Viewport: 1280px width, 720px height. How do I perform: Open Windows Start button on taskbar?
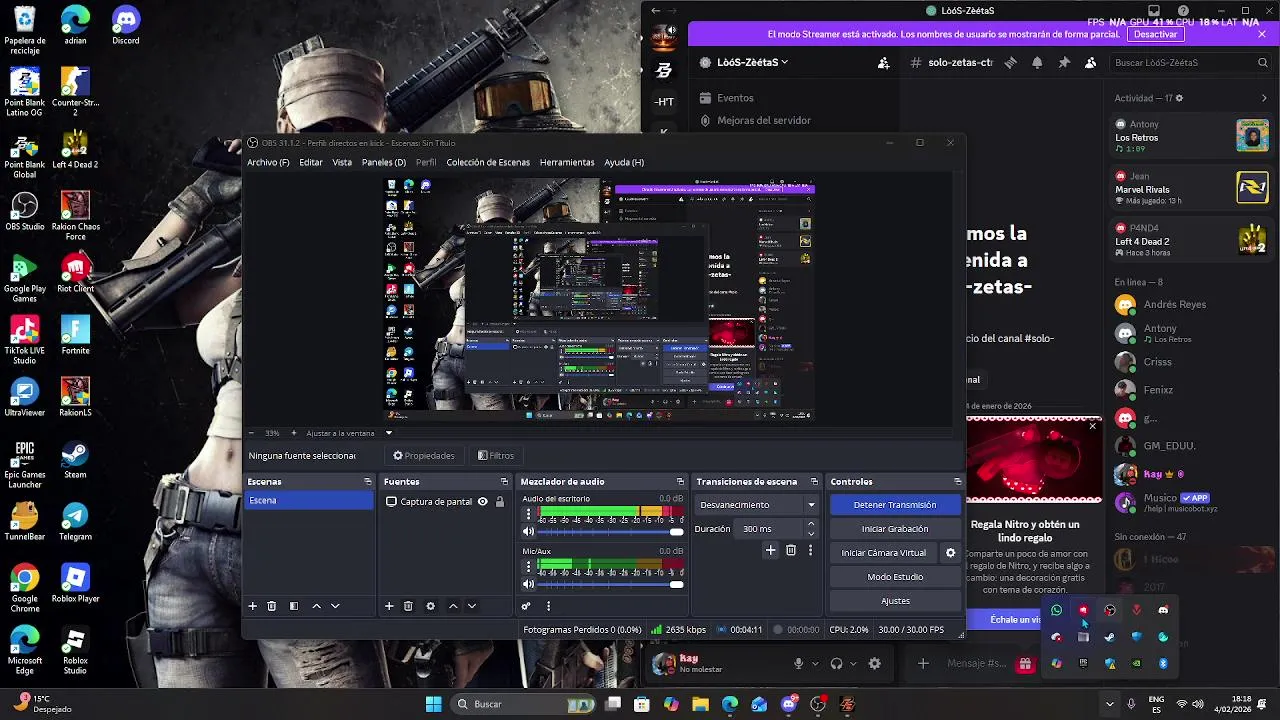click(433, 704)
